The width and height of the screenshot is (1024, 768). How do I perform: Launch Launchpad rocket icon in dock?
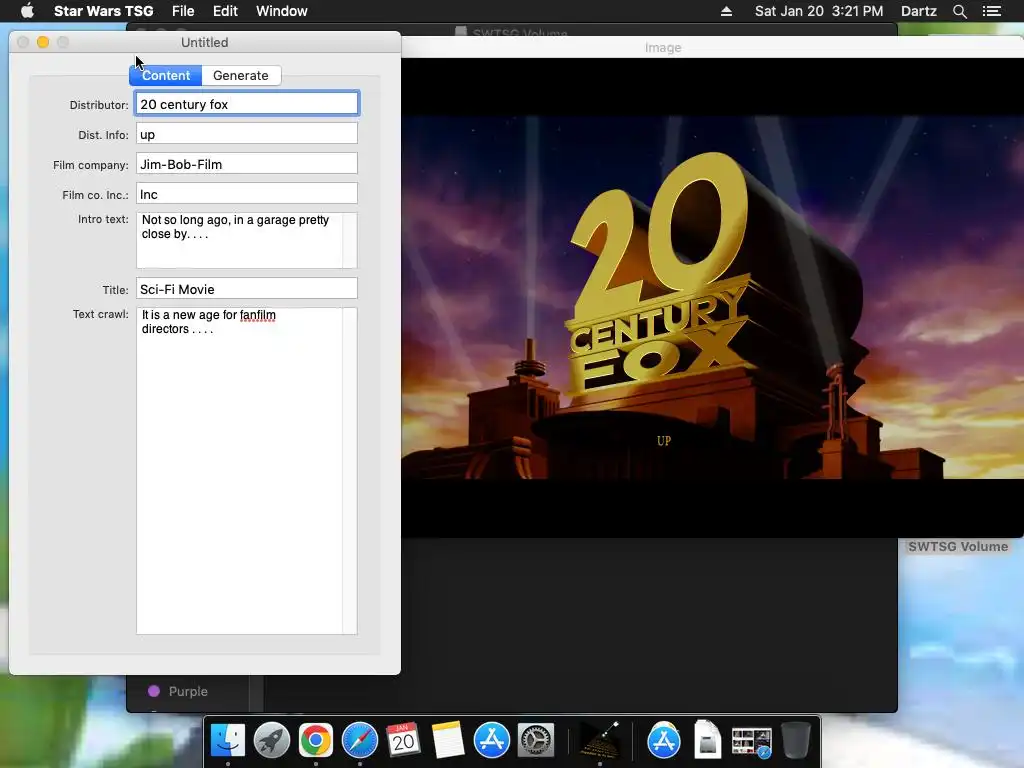point(272,741)
